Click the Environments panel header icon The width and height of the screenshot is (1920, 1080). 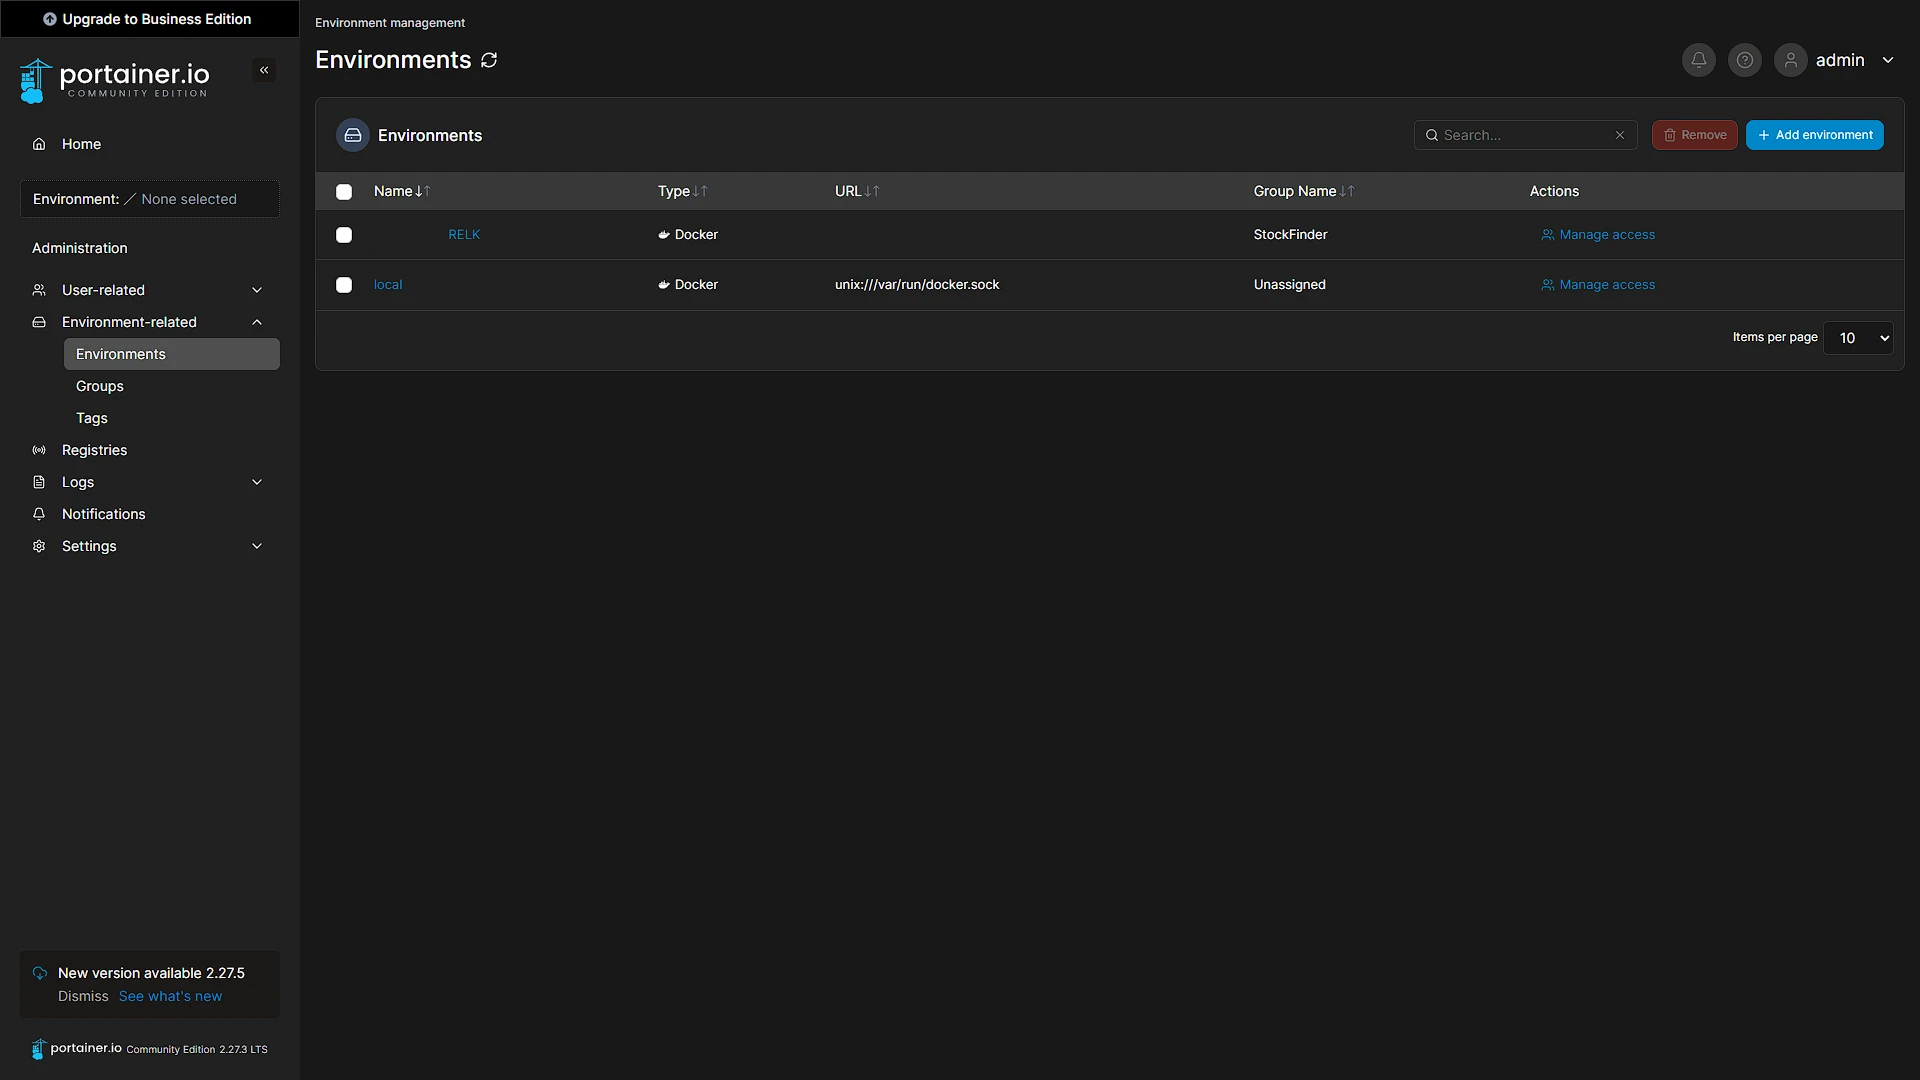353,135
